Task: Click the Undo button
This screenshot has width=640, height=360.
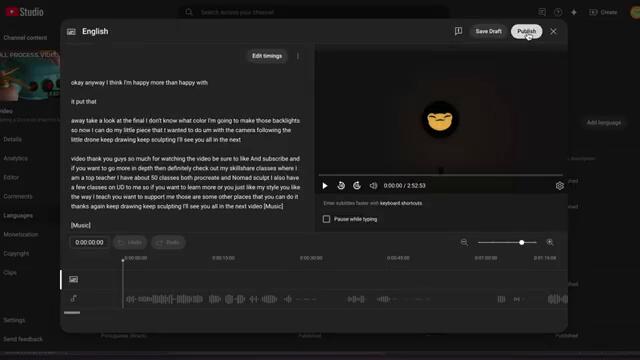Action: click(x=130, y=242)
